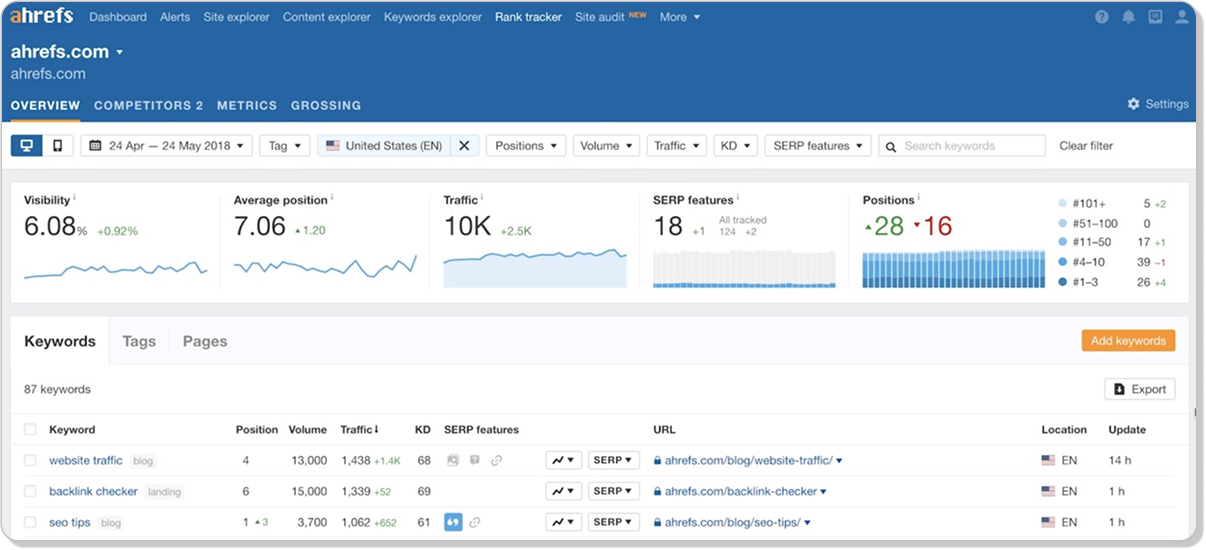Open the user account icon
The image size is (1206, 550).
1183,17
